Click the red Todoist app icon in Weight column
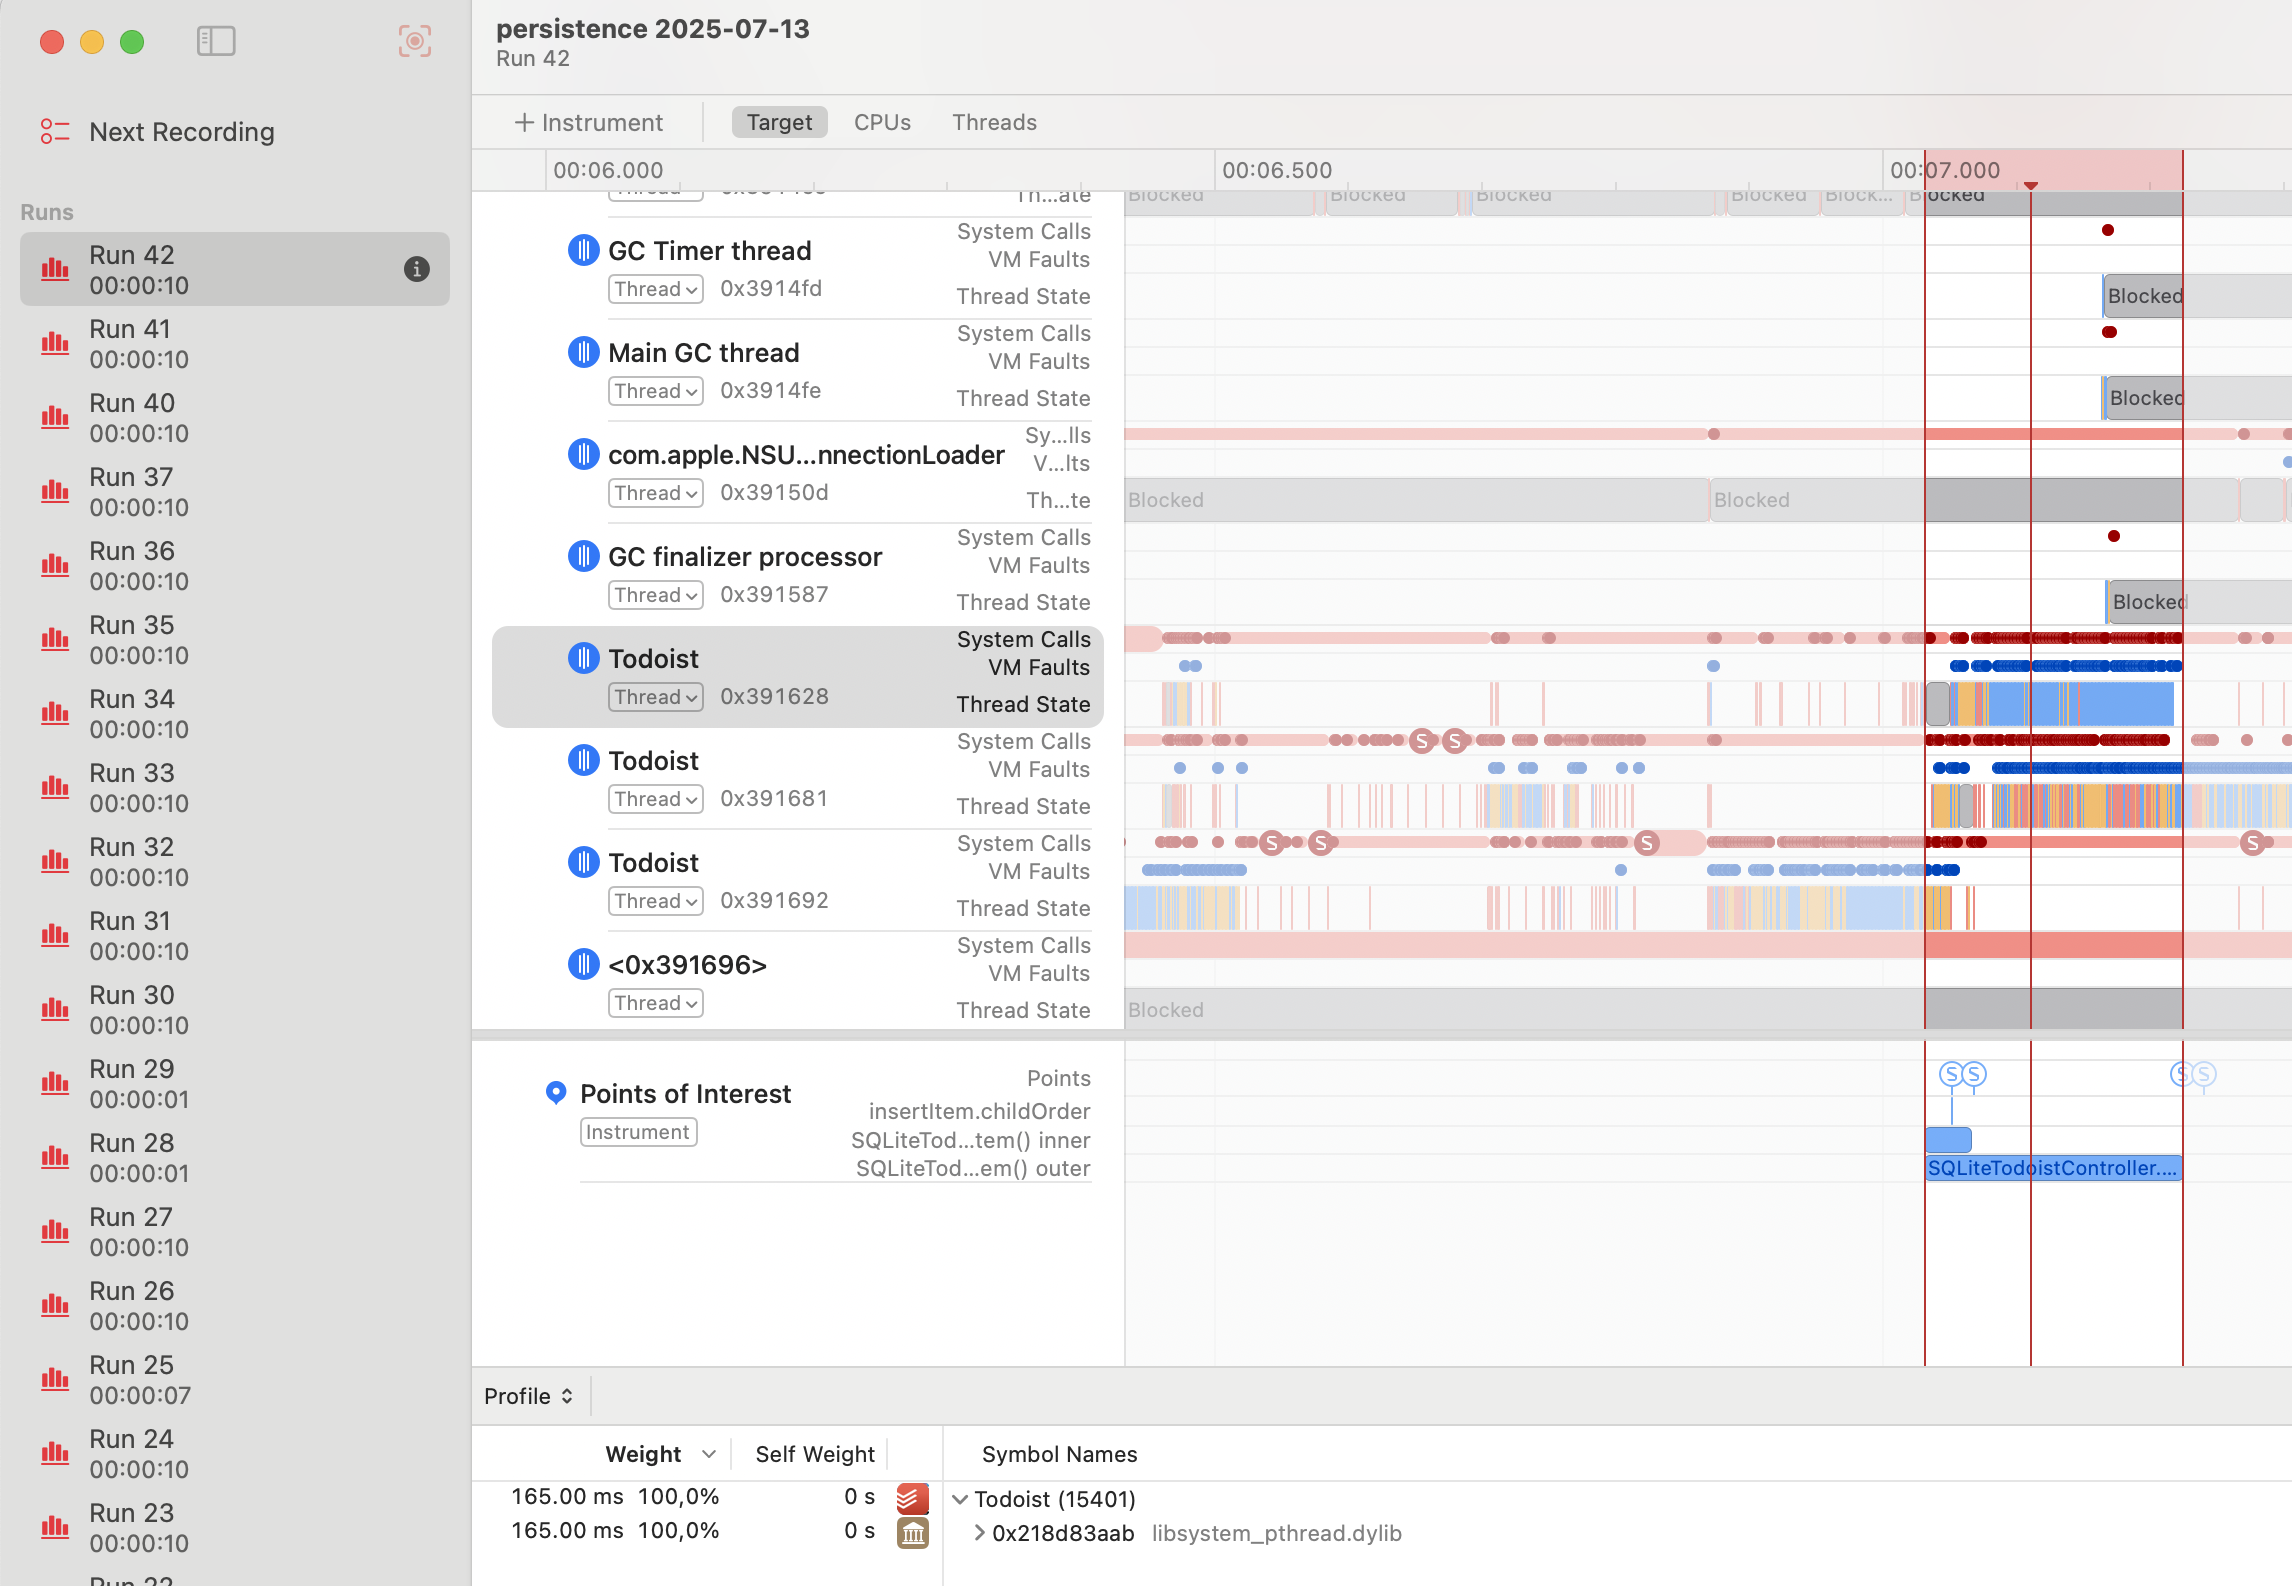The height and width of the screenshot is (1586, 2292). pos(911,1497)
